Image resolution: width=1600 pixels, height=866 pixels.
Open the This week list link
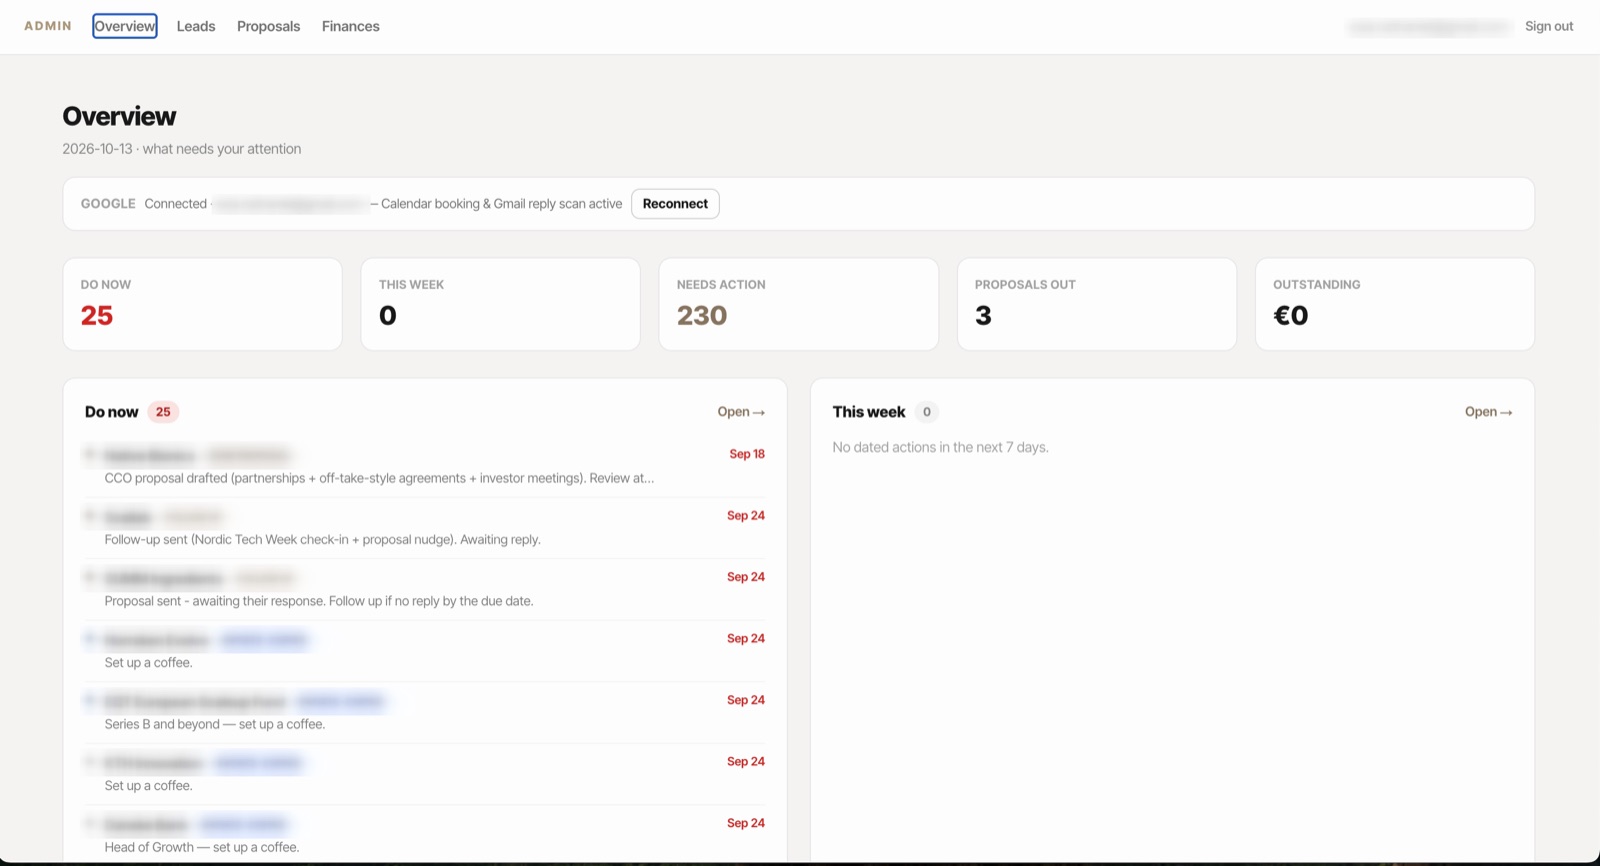[1489, 412]
